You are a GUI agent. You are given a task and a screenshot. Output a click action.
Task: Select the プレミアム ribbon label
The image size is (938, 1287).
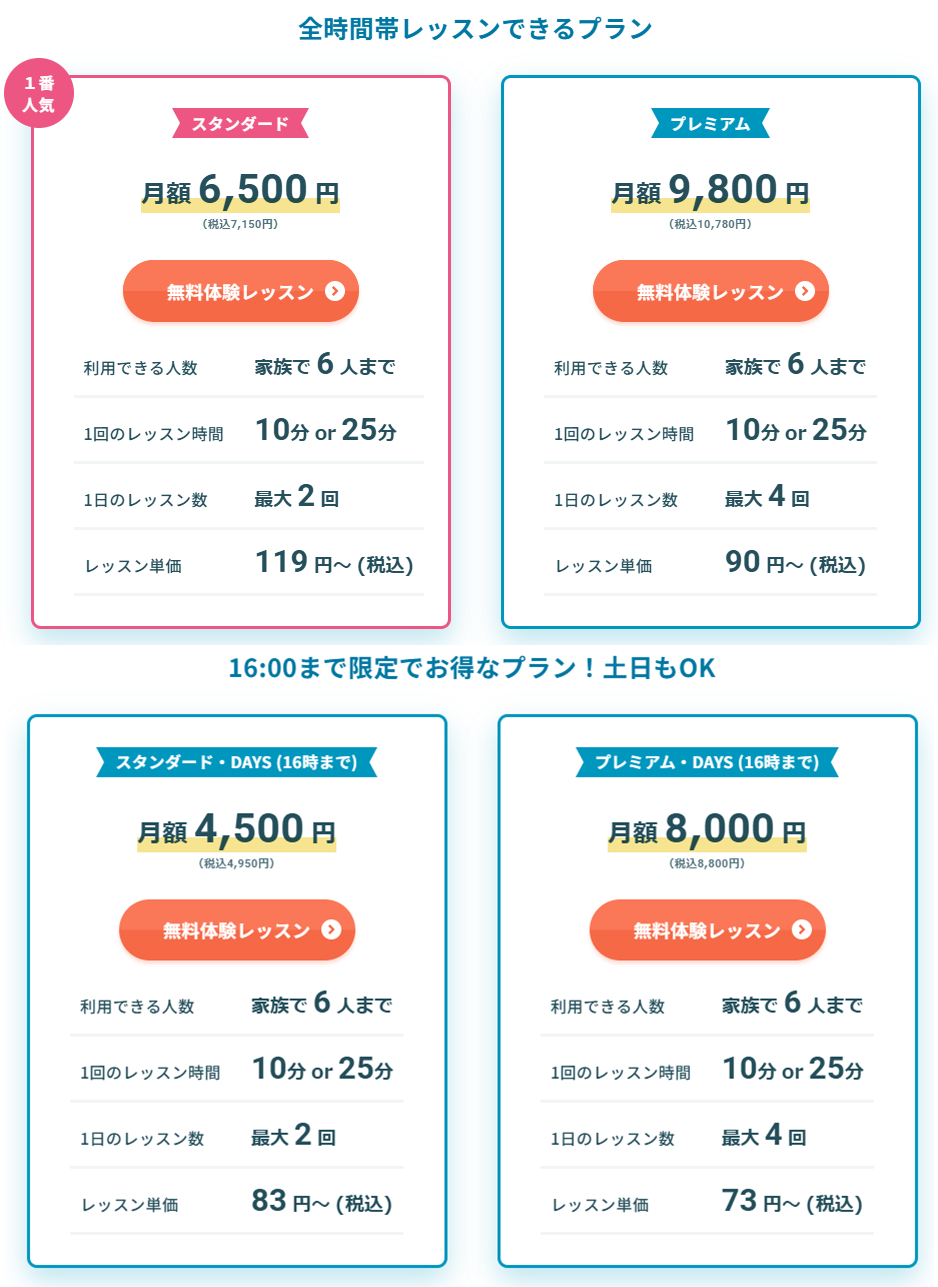[710, 123]
